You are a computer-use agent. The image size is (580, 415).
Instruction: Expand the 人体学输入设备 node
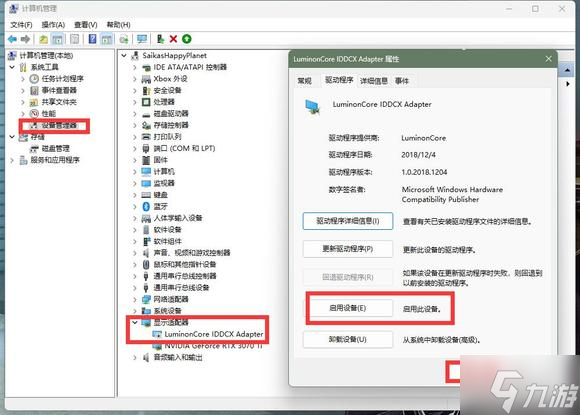[x=135, y=218]
